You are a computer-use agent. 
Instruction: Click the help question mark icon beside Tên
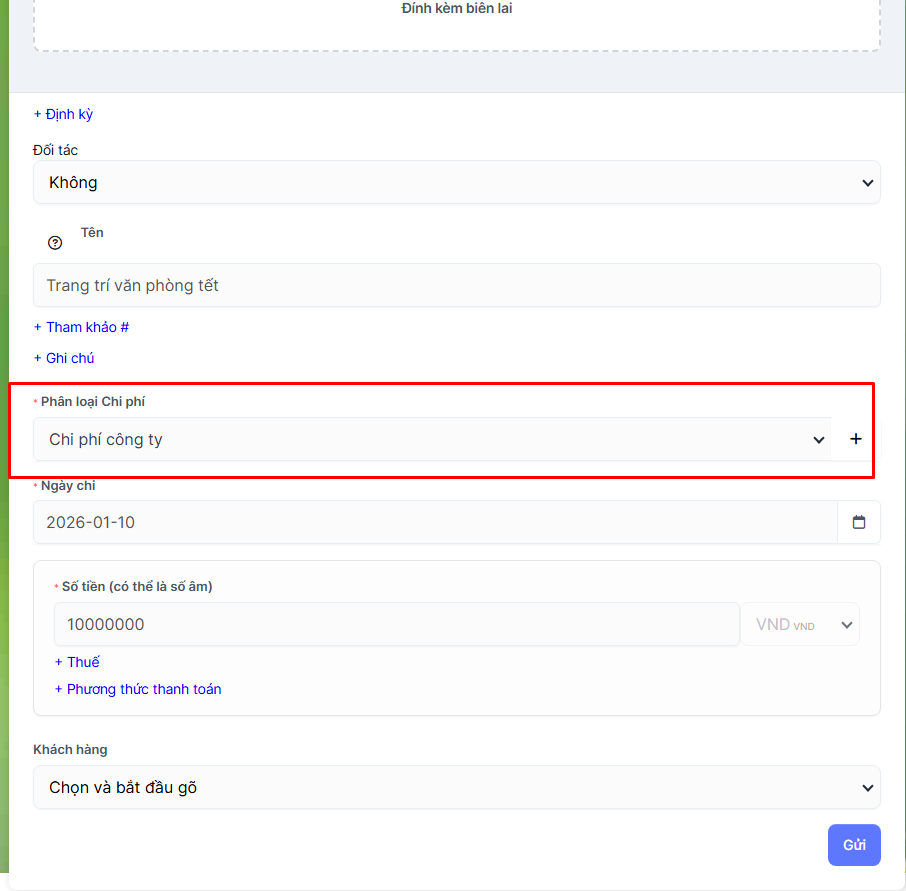(x=55, y=243)
